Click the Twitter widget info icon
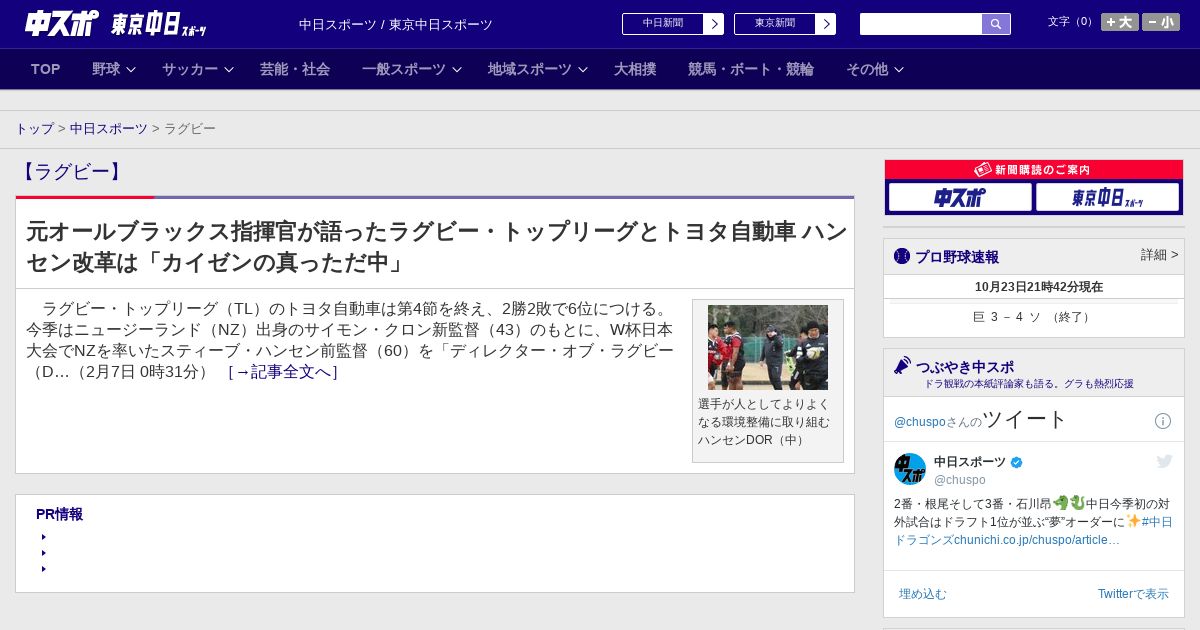 pyautogui.click(x=1163, y=421)
